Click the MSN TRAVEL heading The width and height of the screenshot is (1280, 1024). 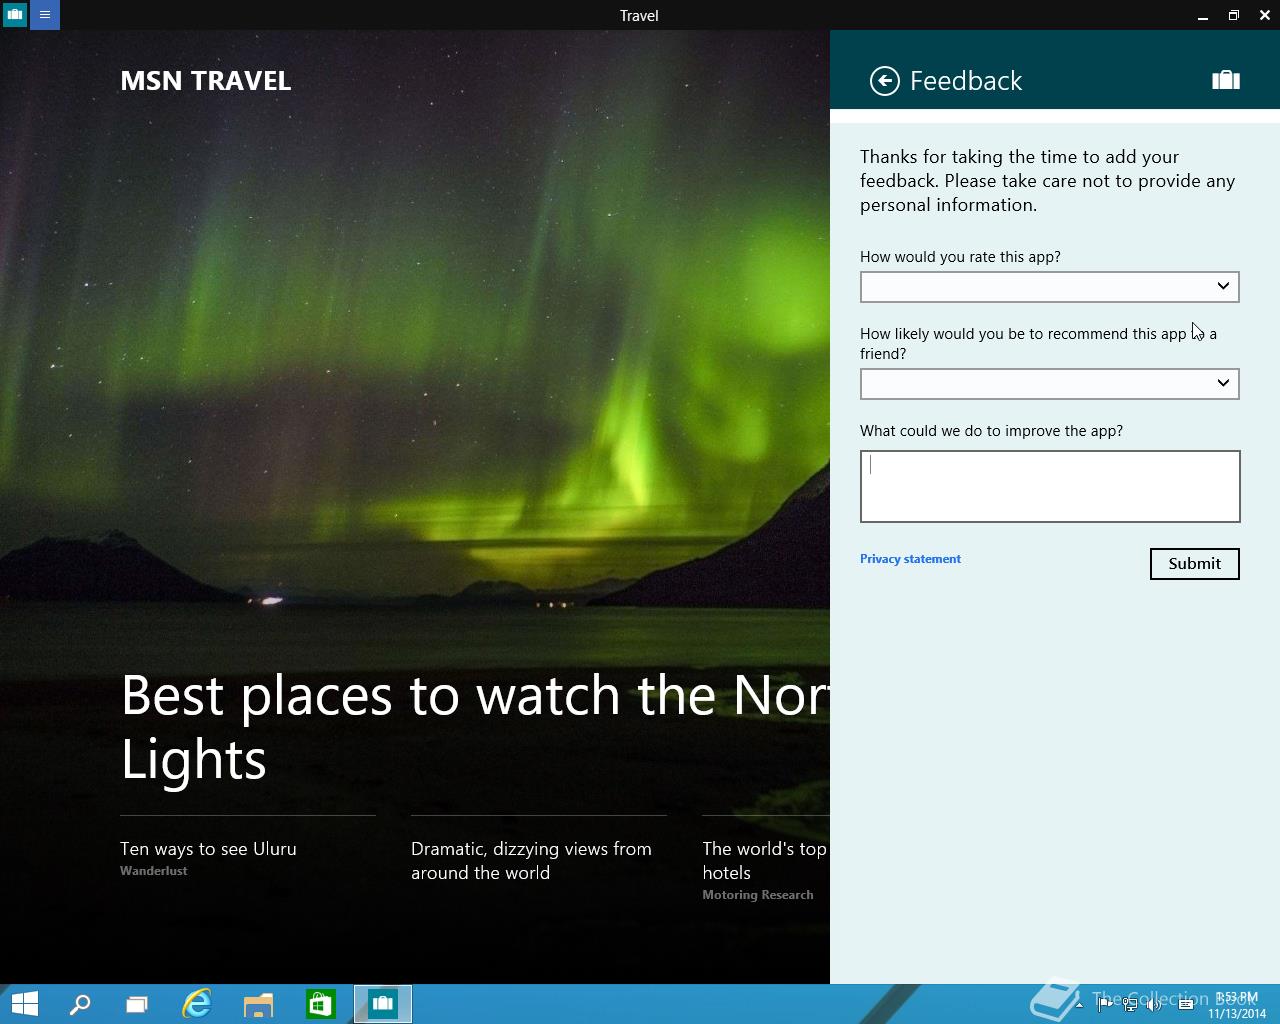coord(206,81)
